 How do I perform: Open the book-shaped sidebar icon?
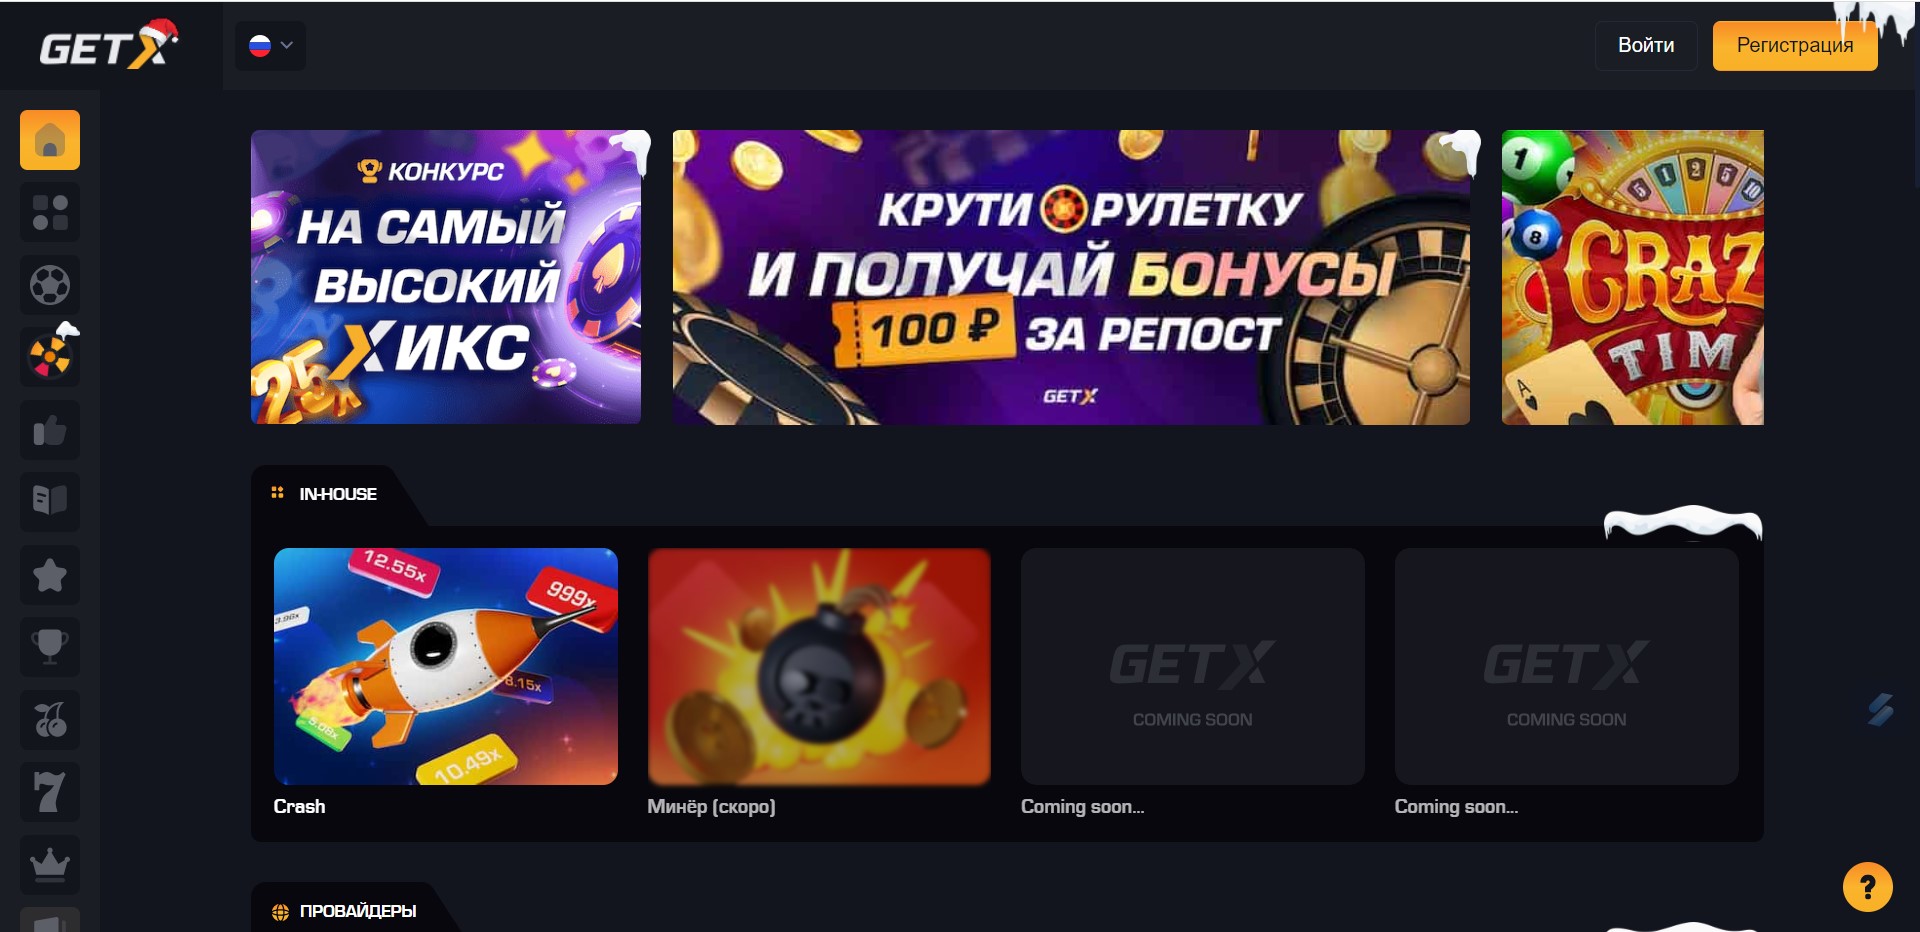point(50,500)
